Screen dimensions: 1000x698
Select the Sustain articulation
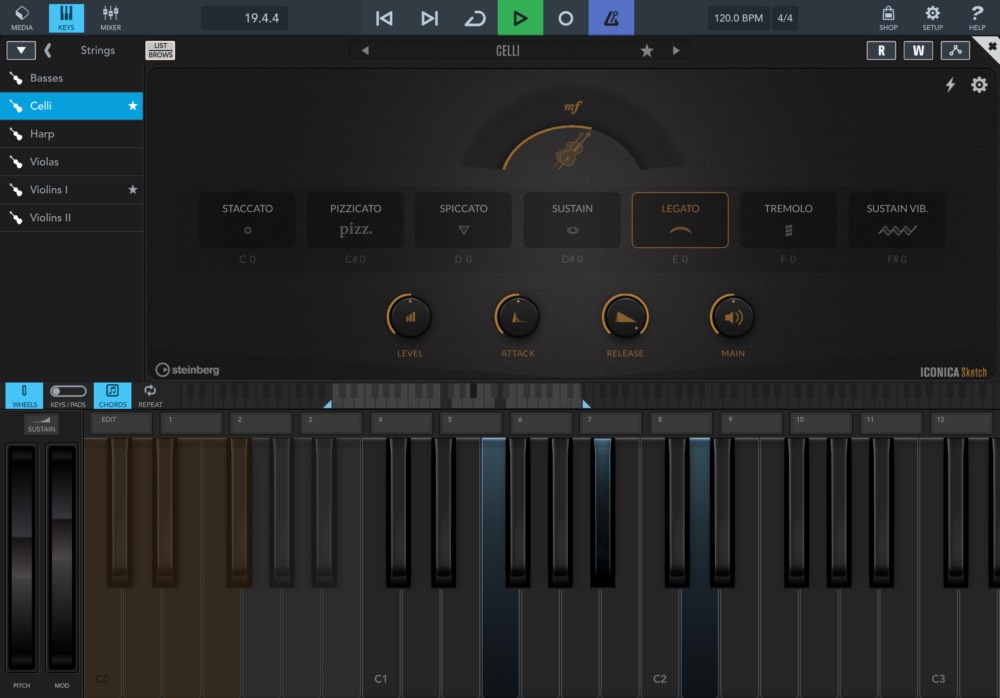[572, 220]
